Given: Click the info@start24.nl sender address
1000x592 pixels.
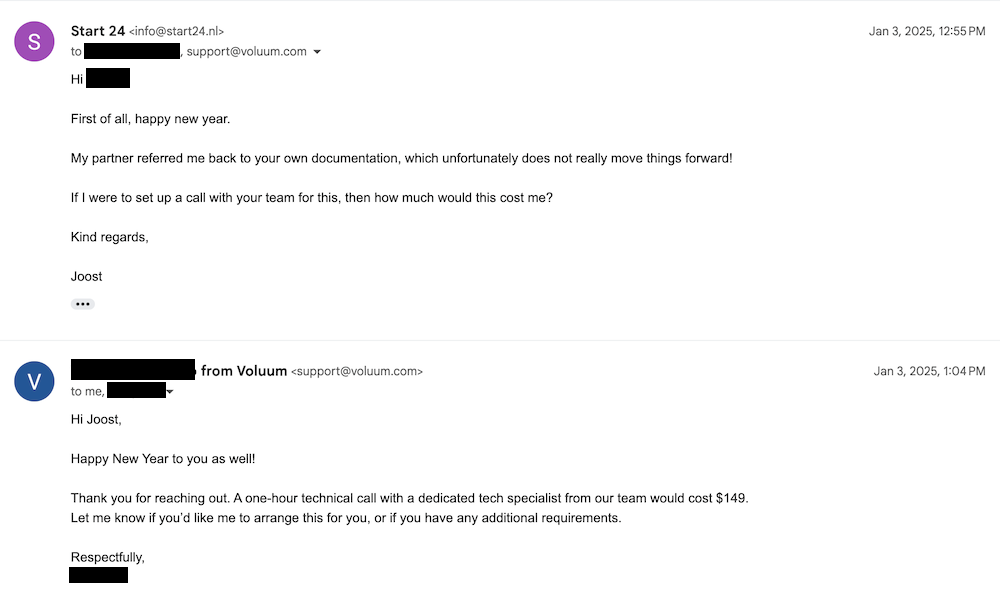Looking at the screenshot, I should (x=177, y=32).
